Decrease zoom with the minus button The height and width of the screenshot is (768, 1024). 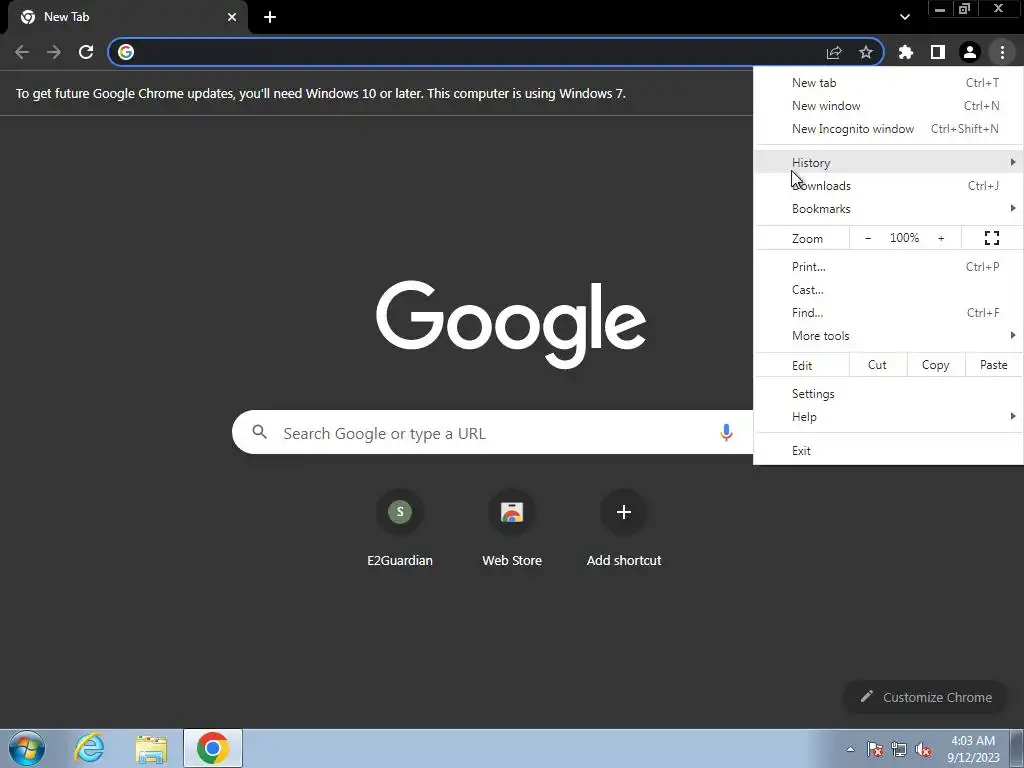pyautogui.click(x=868, y=238)
